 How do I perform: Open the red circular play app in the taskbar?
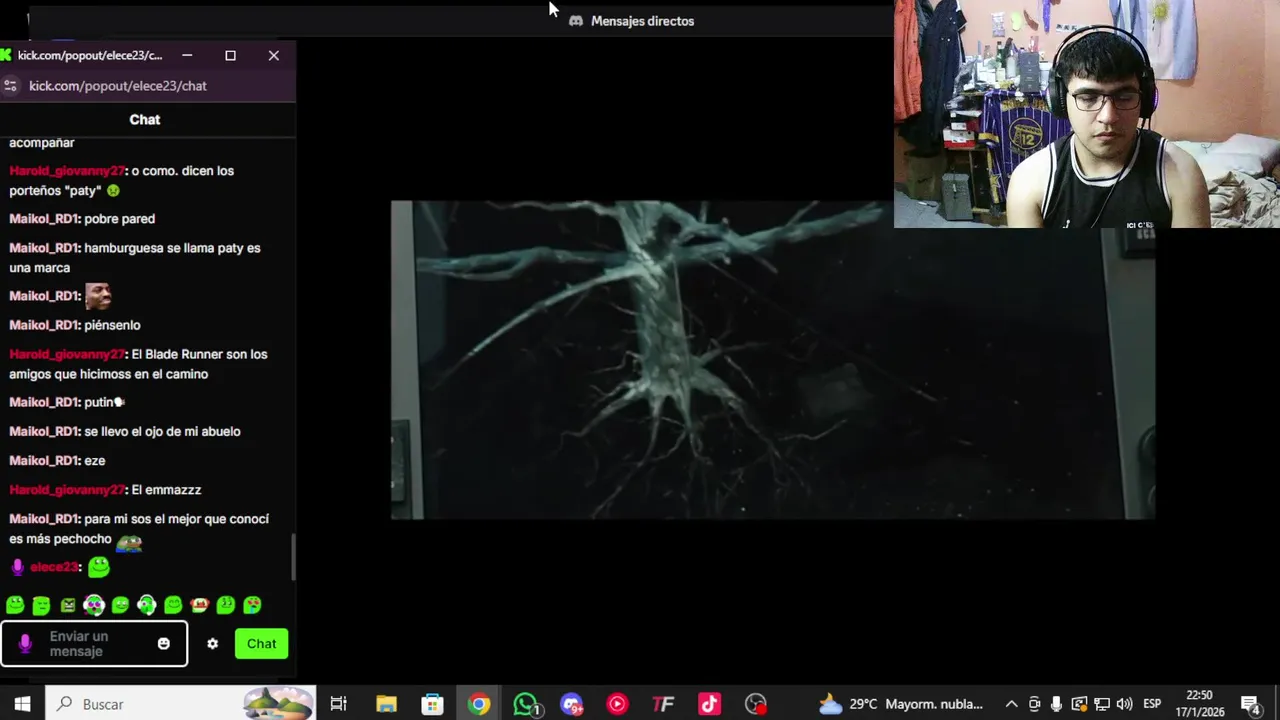[x=617, y=704]
